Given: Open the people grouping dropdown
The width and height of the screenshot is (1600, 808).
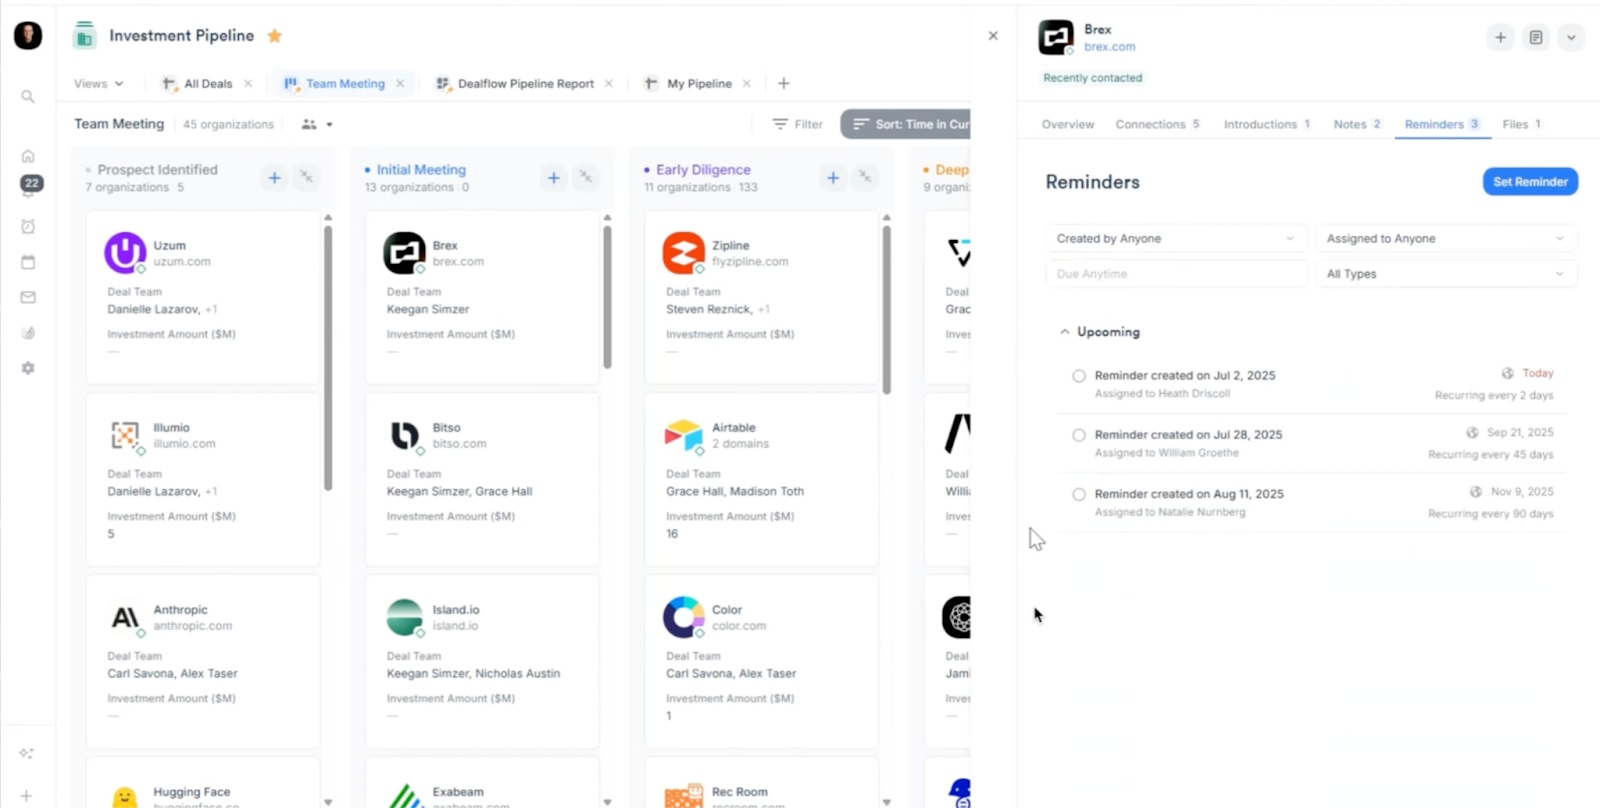Looking at the screenshot, I should tap(317, 124).
